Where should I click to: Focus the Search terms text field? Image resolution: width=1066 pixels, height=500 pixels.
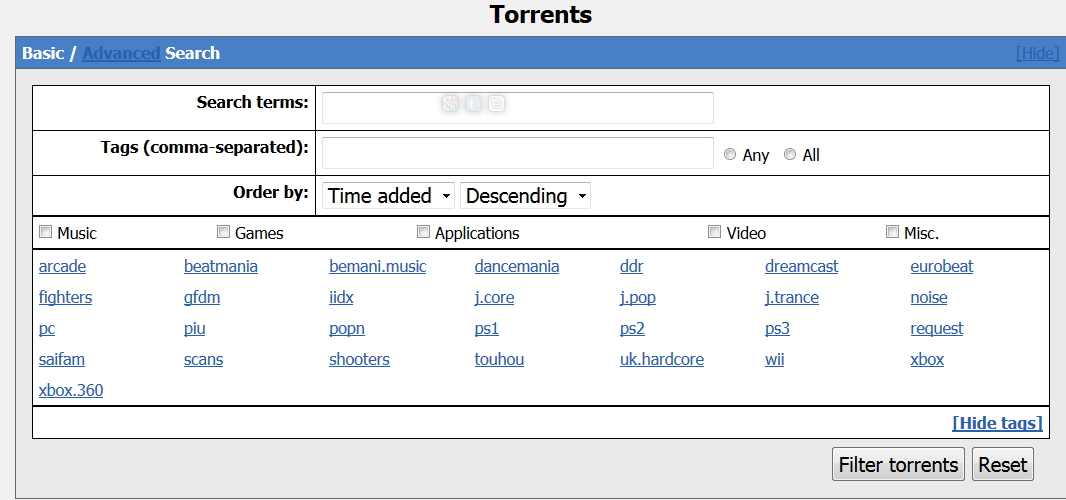517,108
